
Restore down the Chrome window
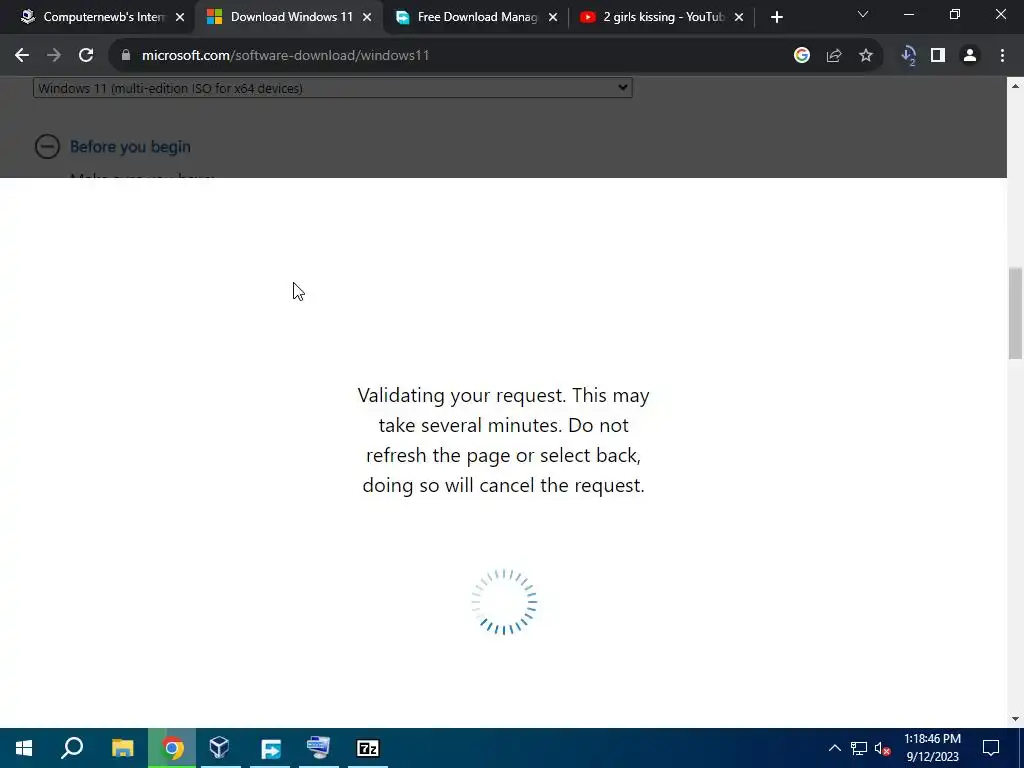(955, 14)
